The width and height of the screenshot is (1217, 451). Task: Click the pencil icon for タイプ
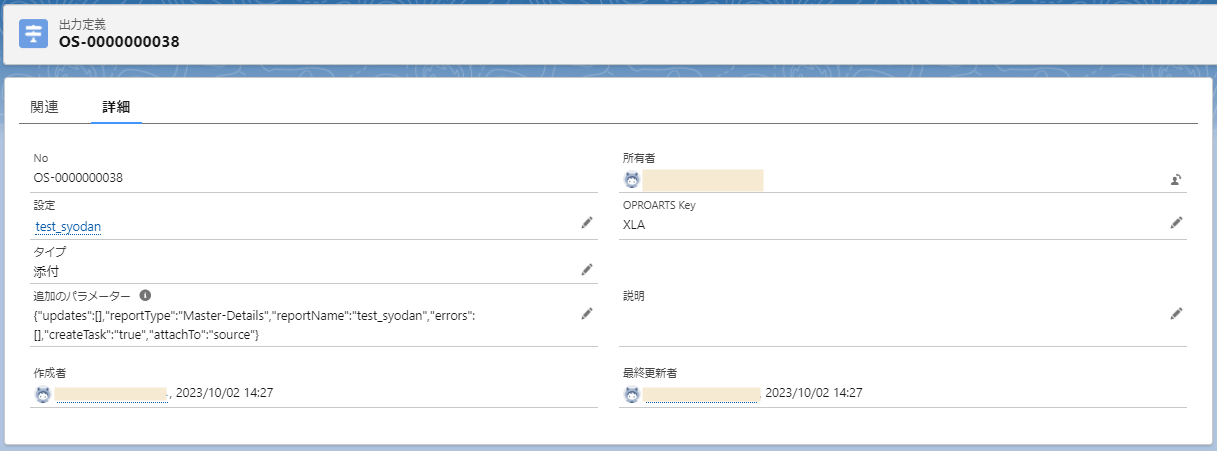[x=587, y=269]
